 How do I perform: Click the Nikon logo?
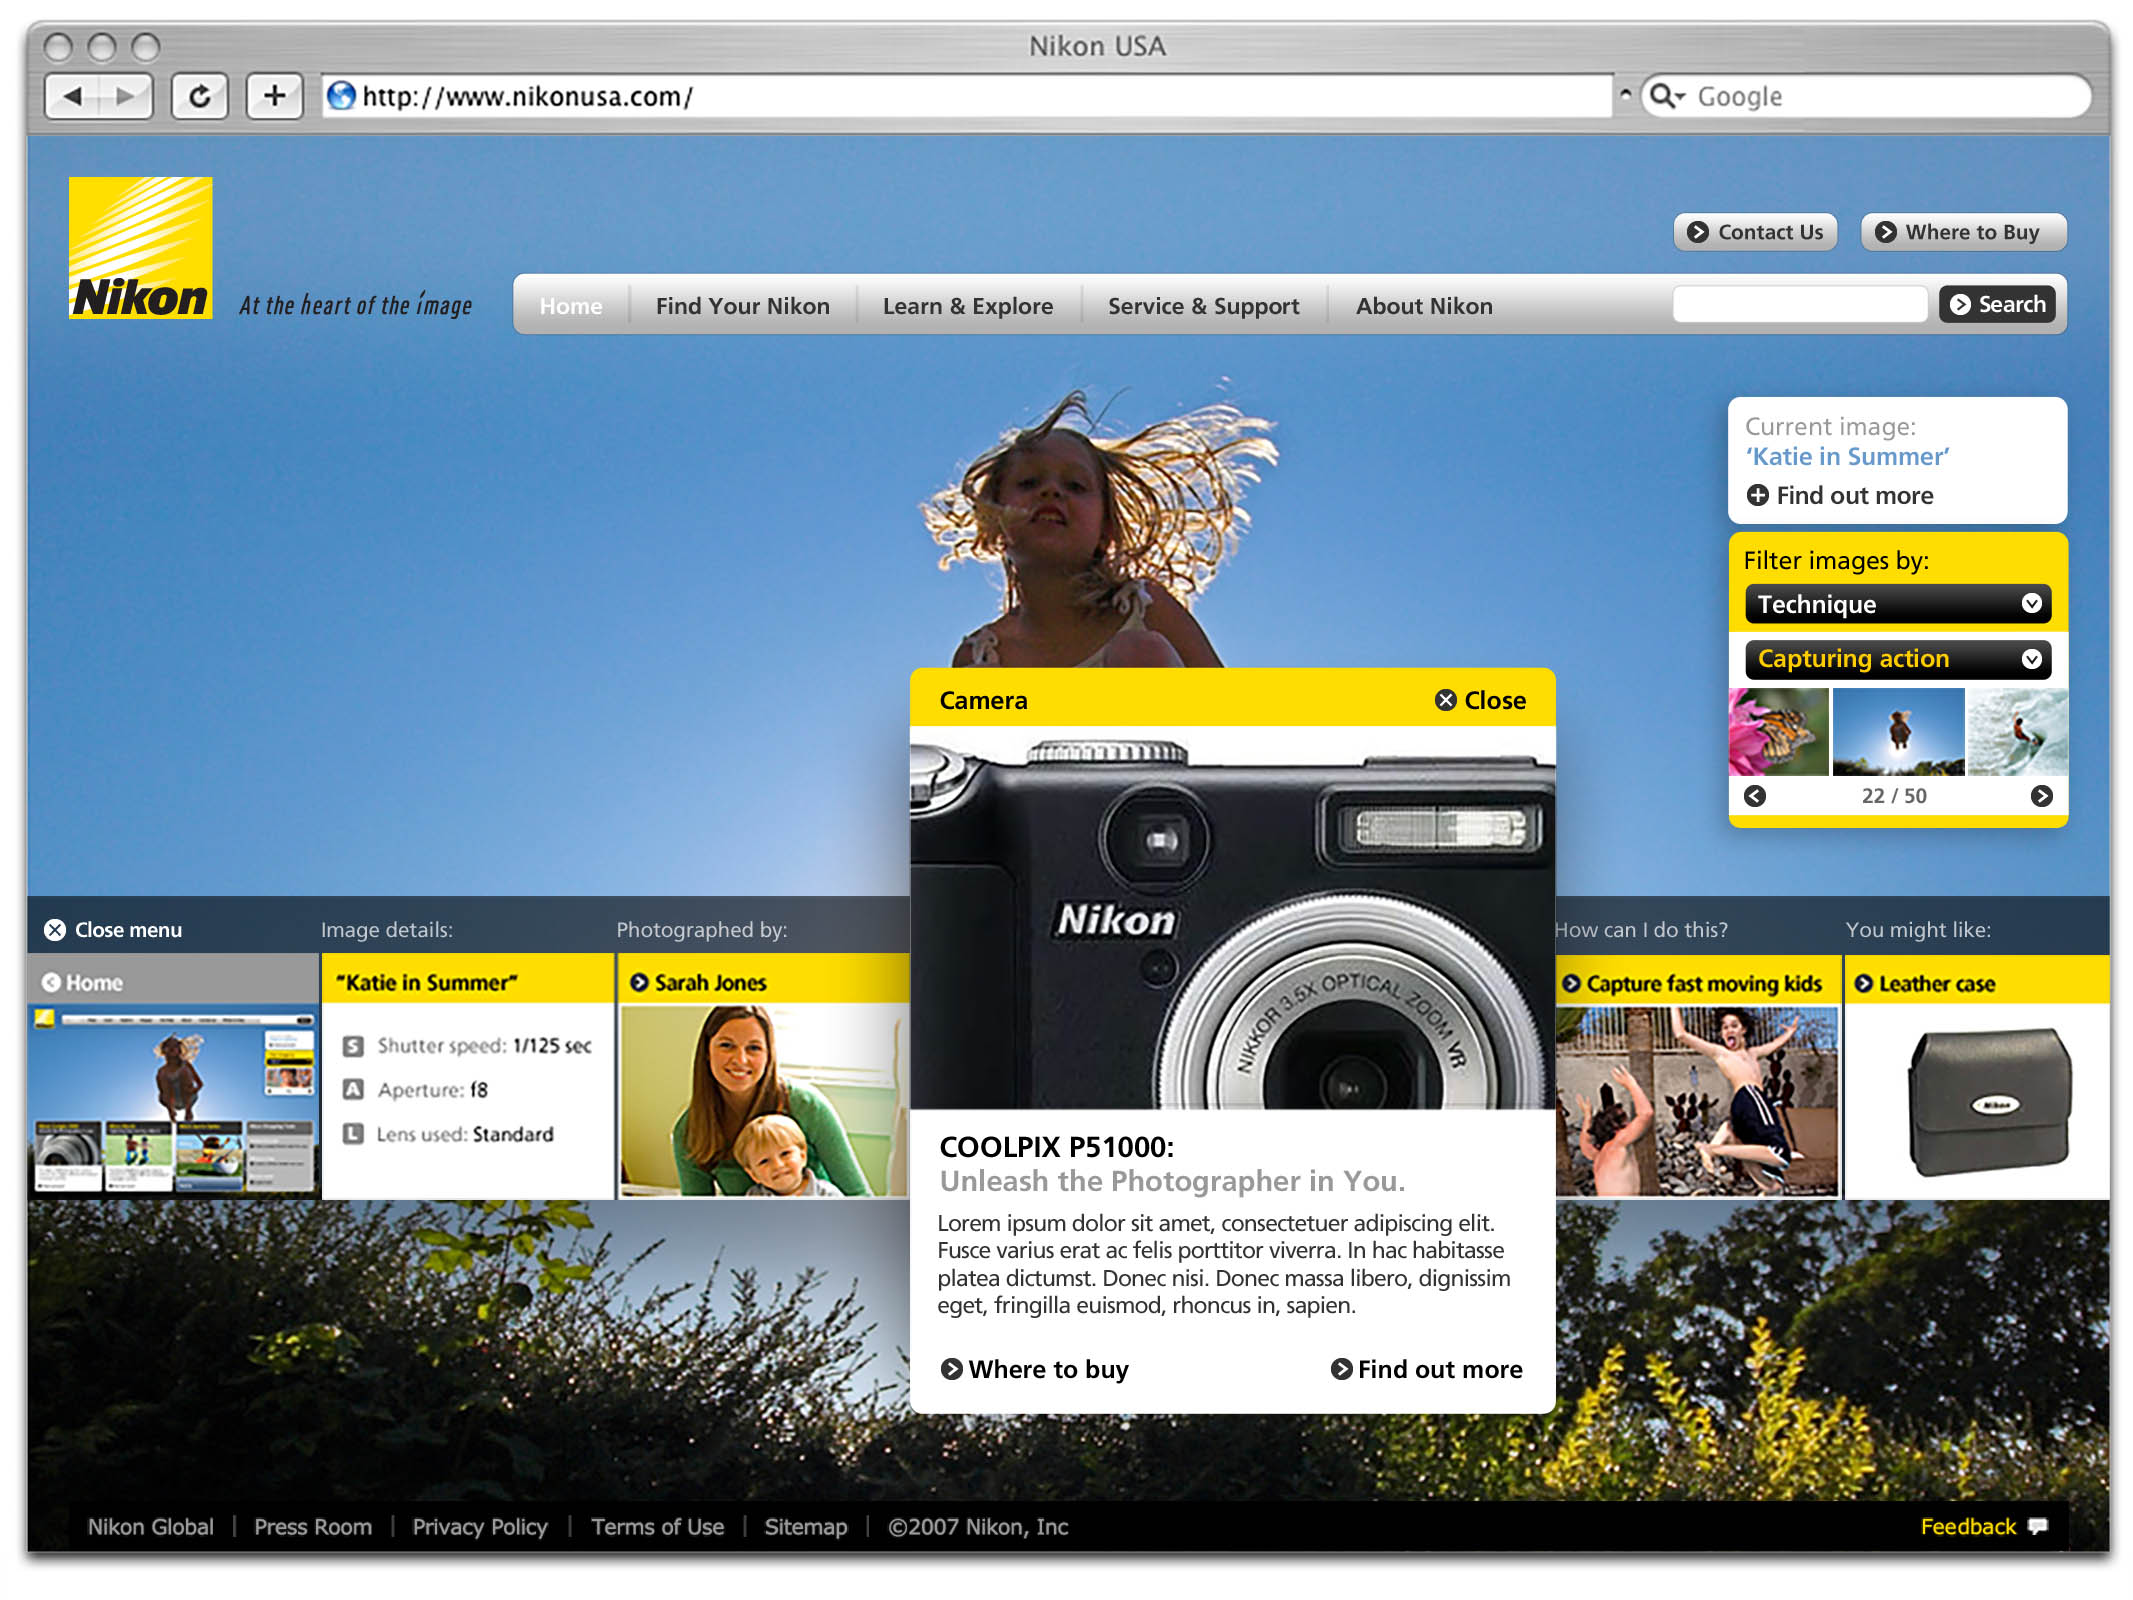tap(140, 248)
